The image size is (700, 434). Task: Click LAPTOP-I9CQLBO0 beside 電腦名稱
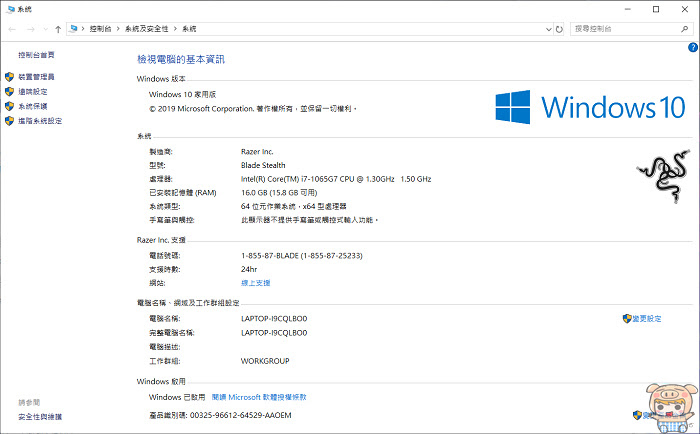[274, 319]
